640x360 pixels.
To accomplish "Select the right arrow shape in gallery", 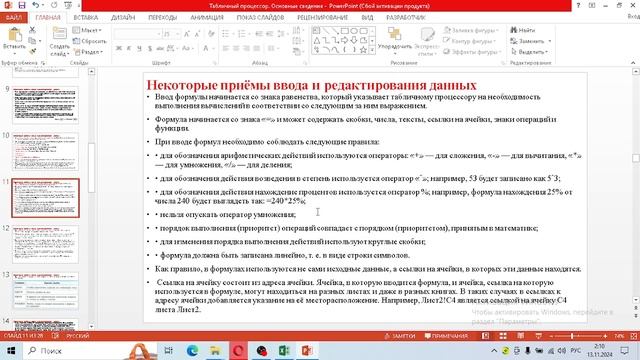I will (x=344, y=40).
